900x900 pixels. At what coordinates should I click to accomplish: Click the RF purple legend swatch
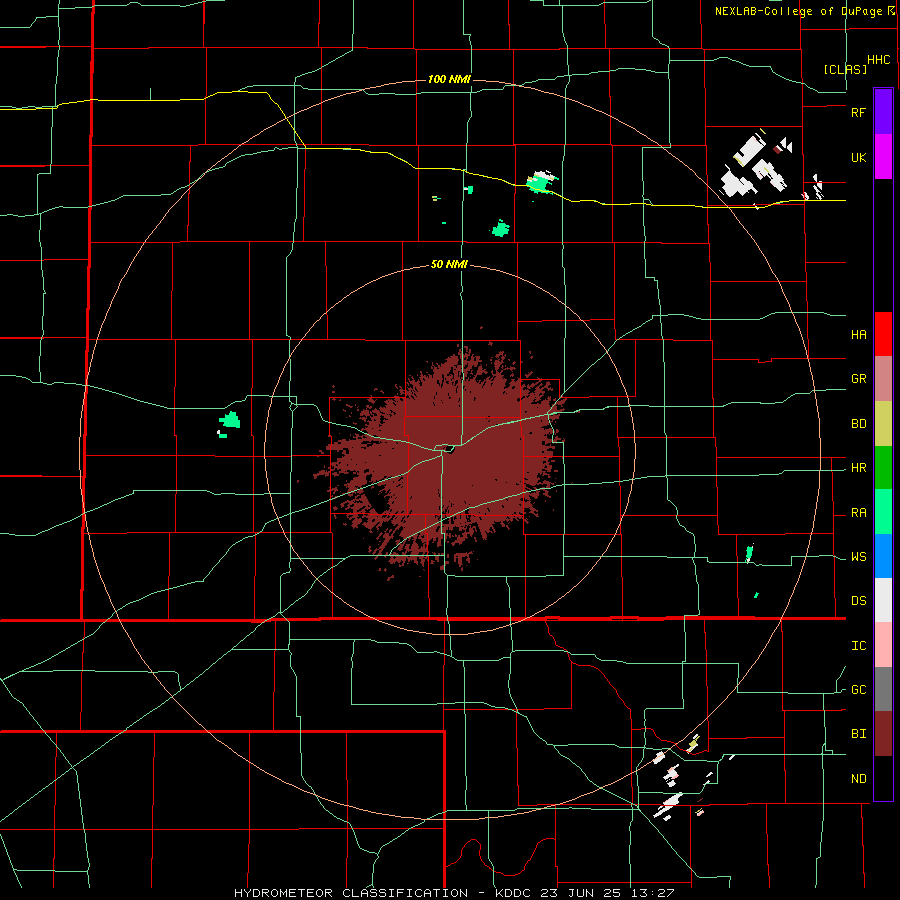[883, 112]
